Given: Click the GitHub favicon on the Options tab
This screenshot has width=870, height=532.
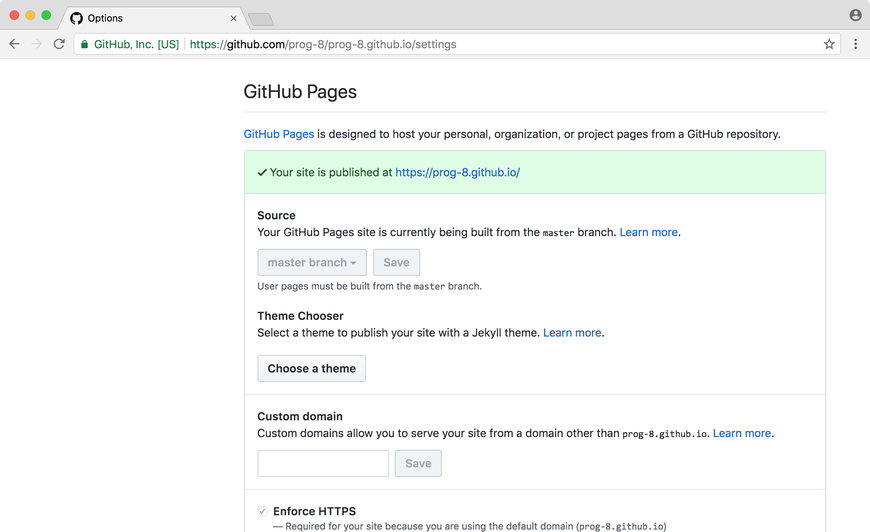Looking at the screenshot, I should click(77, 18).
